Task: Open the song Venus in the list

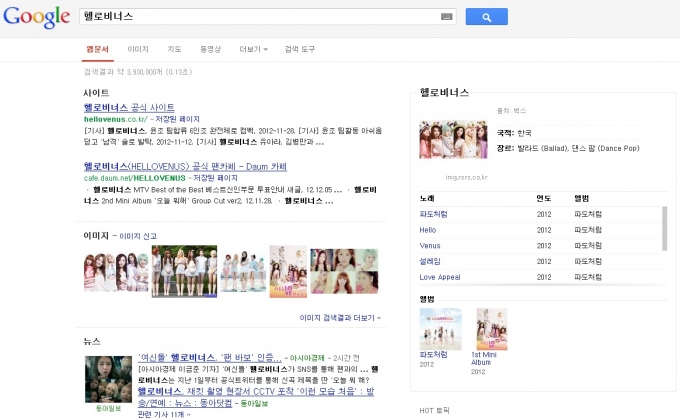Action: click(x=430, y=246)
